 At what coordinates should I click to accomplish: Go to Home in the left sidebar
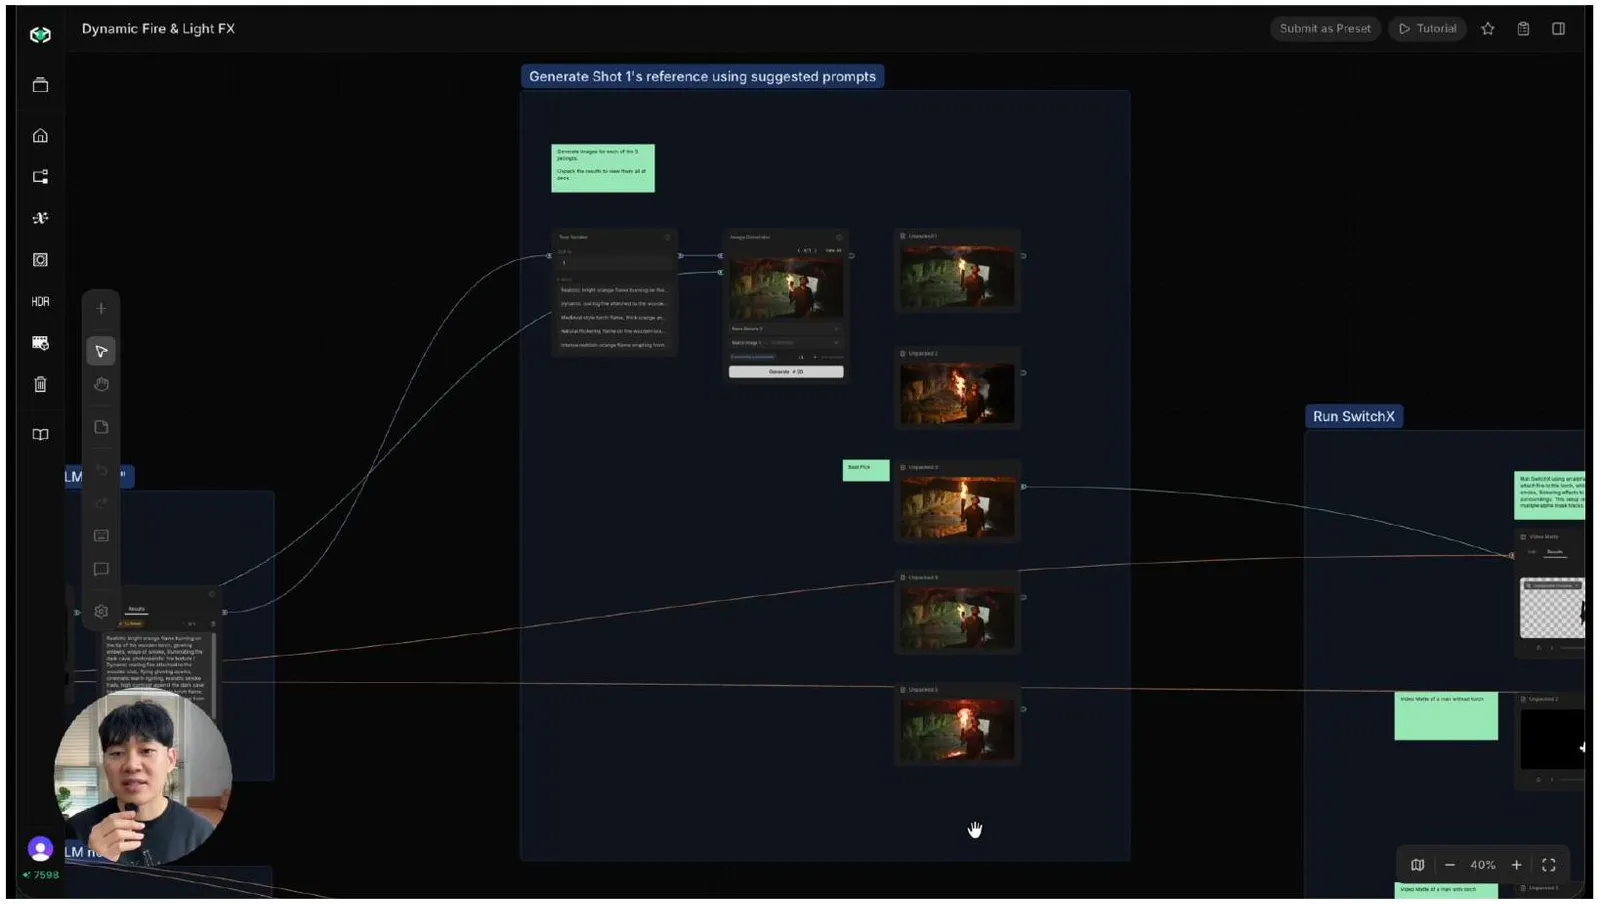click(x=40, y=136)
